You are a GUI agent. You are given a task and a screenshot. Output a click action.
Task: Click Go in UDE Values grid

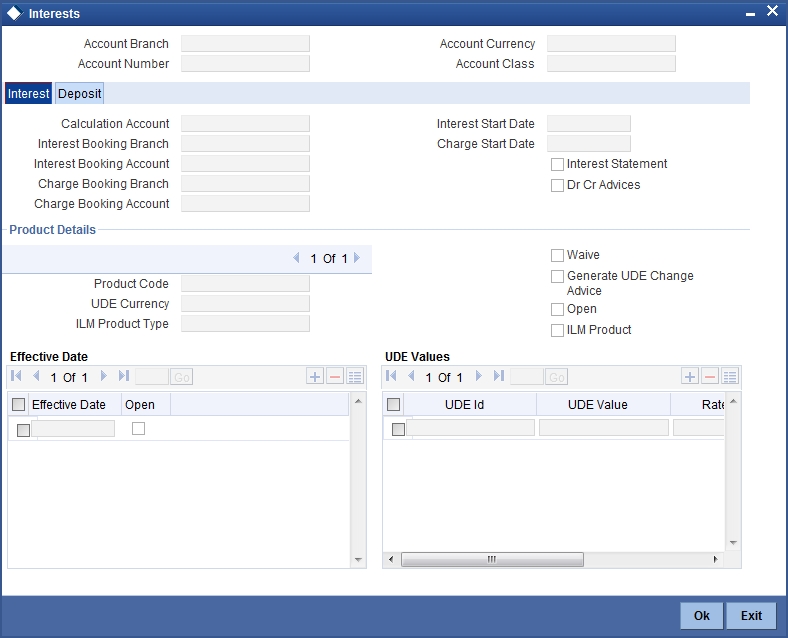point(557,377)
